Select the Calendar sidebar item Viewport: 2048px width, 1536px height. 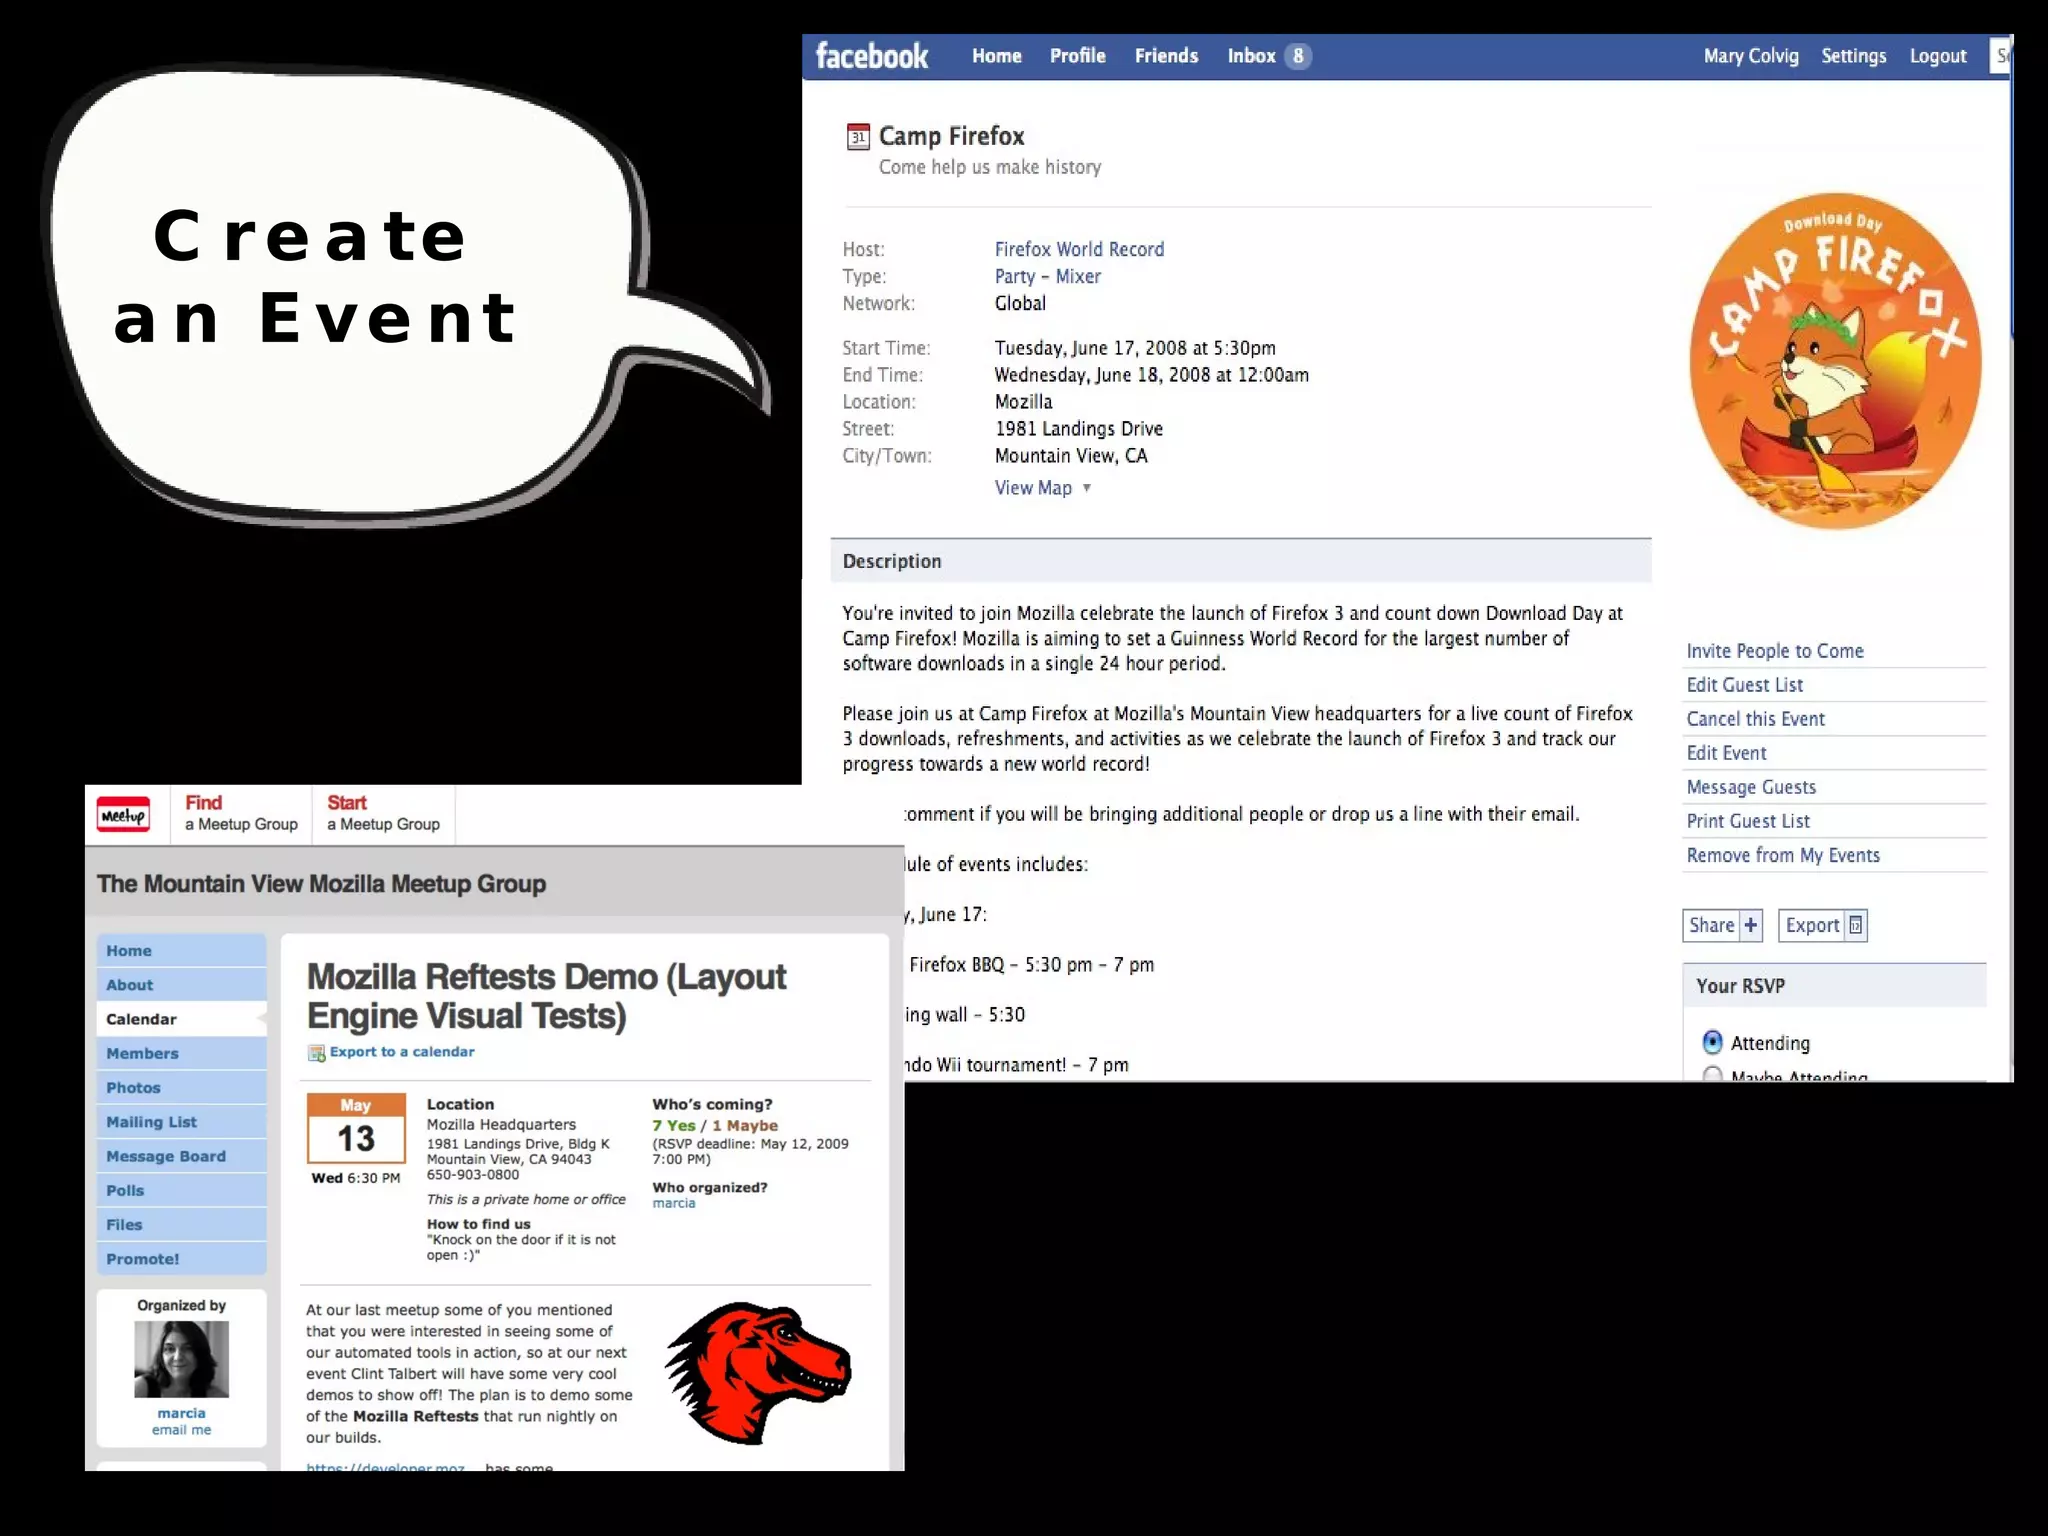click(x=182, y=1019)
